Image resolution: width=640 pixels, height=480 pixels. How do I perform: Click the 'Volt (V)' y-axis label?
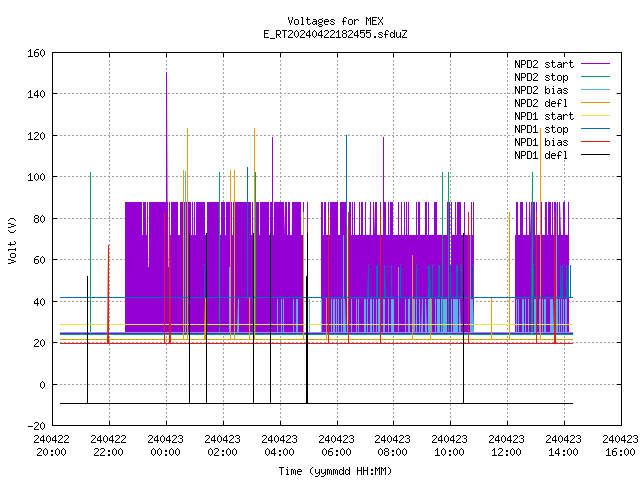coord(12,240)
